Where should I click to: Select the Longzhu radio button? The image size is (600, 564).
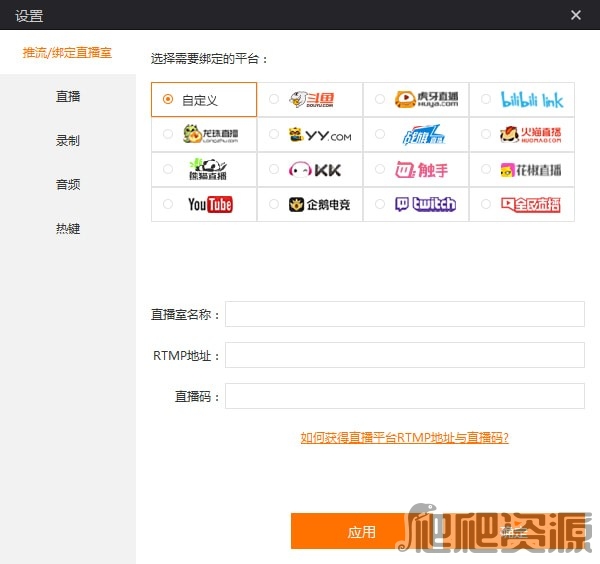(168, 134)
